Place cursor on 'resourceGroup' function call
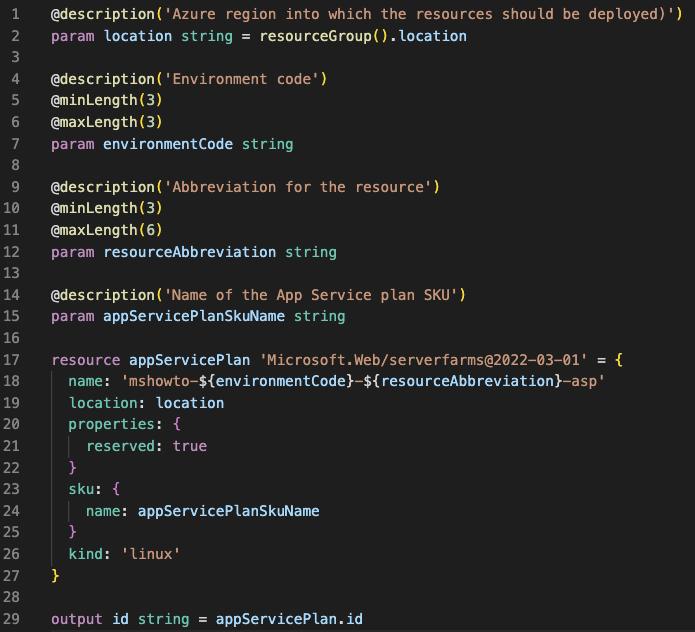This screenshot has height=632, width=695. pos(315,36)
